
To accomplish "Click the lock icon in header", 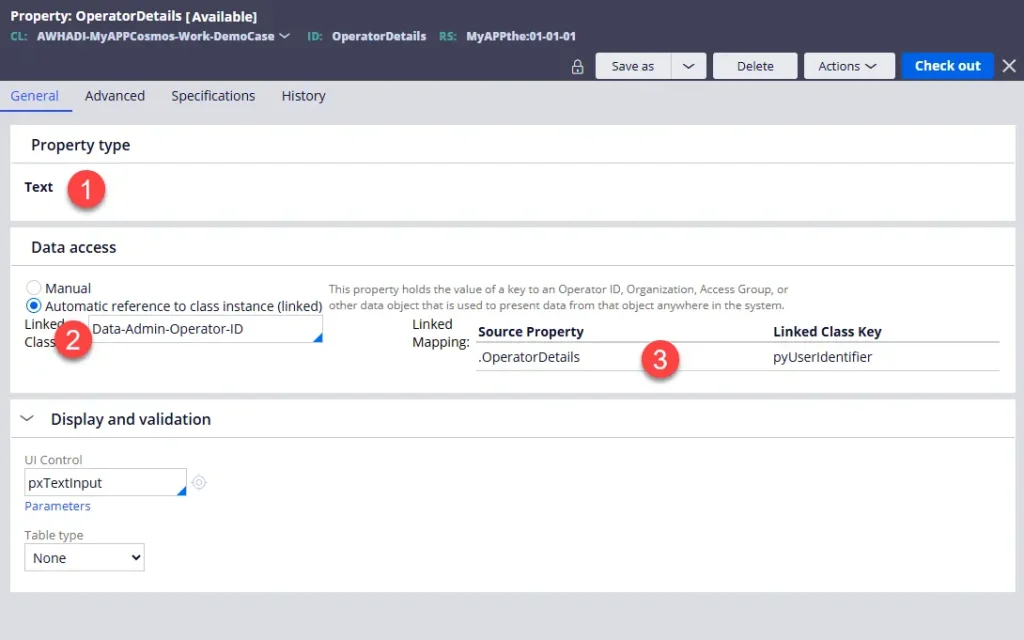I will [x=577, y=67].
